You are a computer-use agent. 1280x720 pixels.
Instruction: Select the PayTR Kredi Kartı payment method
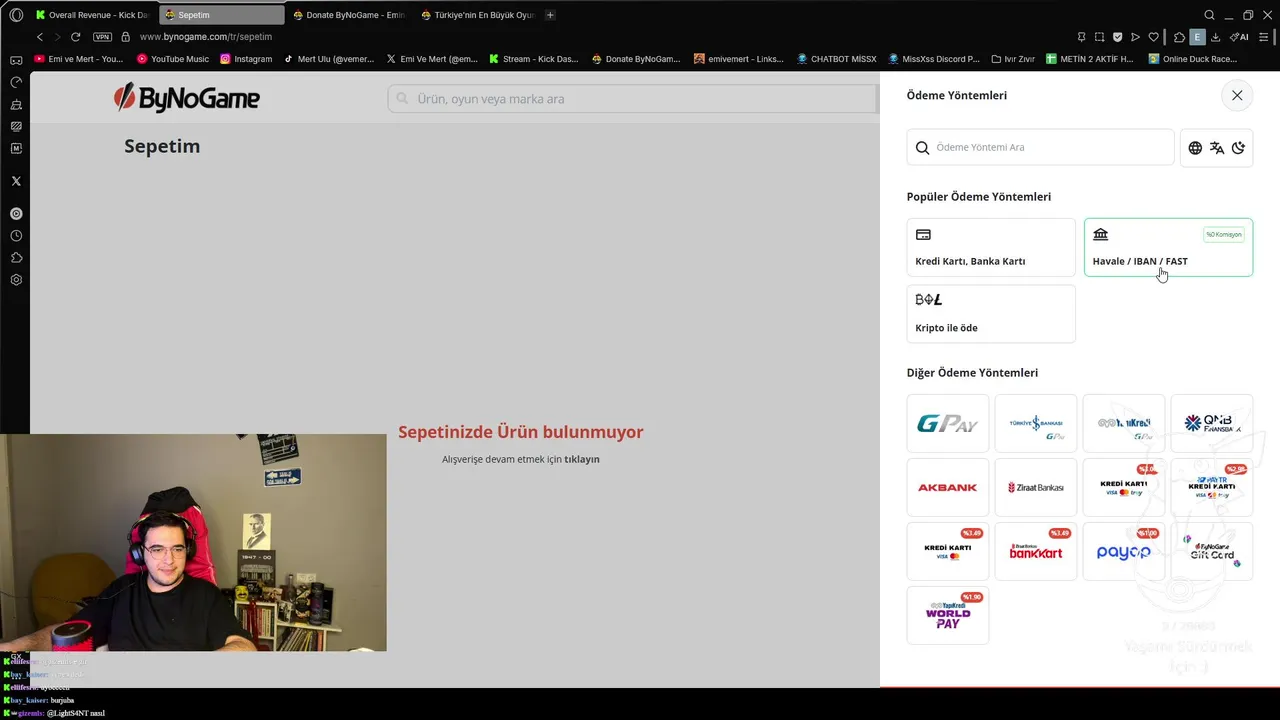1212,488
